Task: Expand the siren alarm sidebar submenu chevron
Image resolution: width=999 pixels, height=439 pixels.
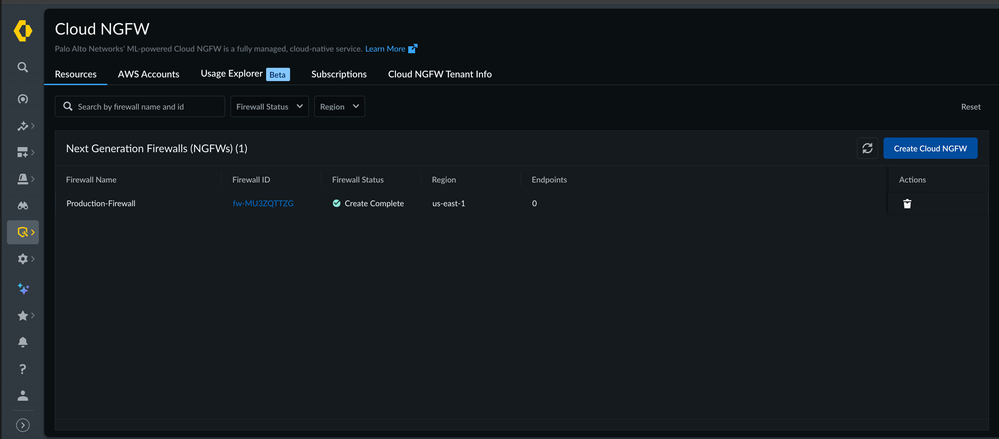Action: (x=32, y=179)
